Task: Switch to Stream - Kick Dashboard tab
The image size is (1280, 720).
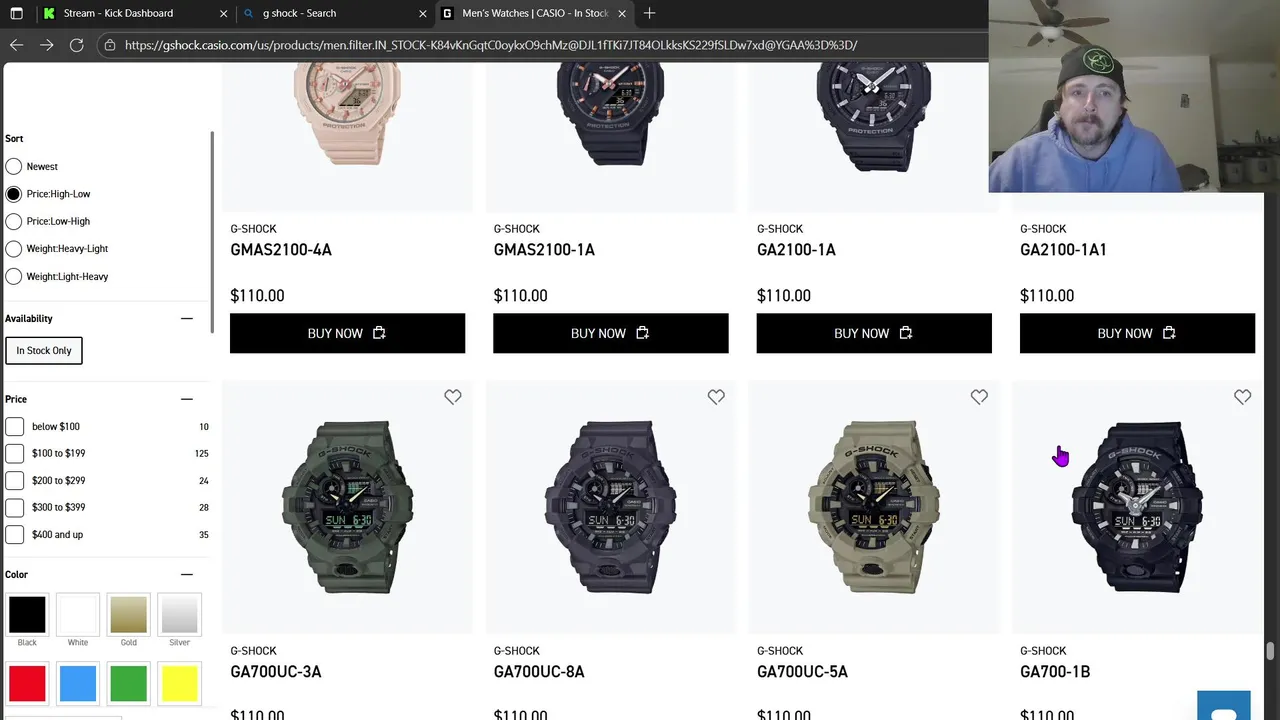Action: (118, 13)
